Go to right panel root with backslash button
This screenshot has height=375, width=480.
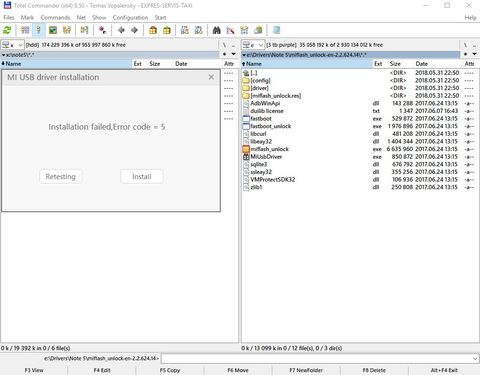coord(465,45)
